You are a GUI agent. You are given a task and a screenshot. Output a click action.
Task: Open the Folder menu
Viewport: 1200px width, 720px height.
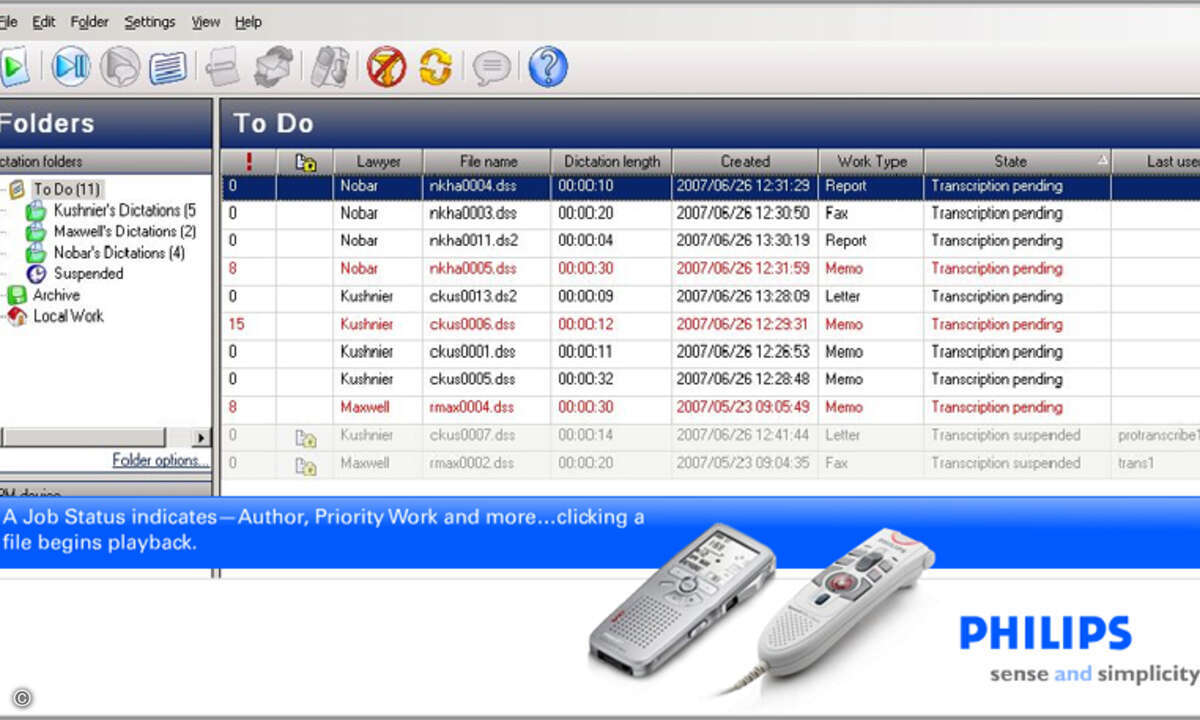point(89,21)
